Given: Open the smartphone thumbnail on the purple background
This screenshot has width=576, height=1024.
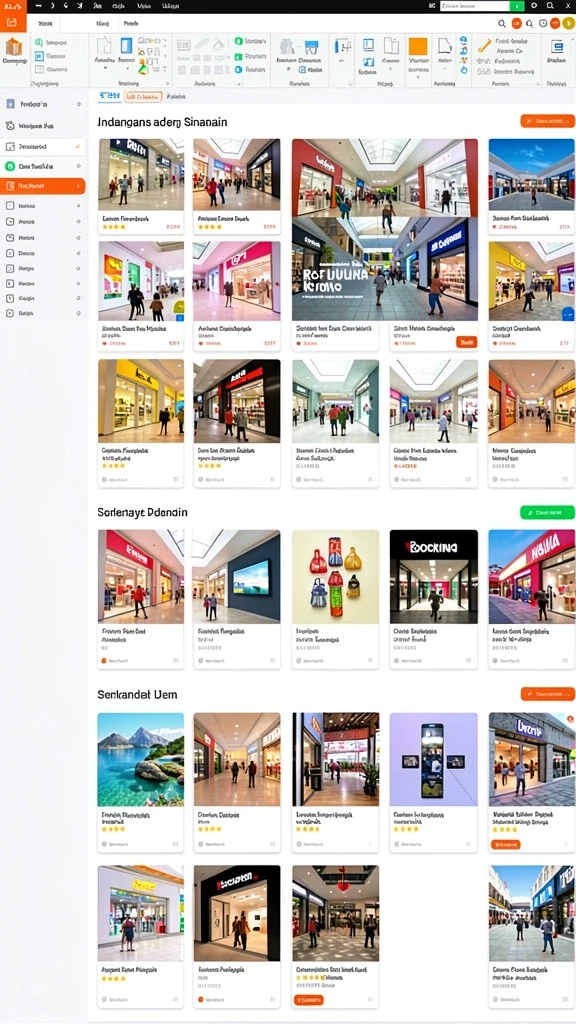Looking at the screenshot, I should tap(434, 759).
